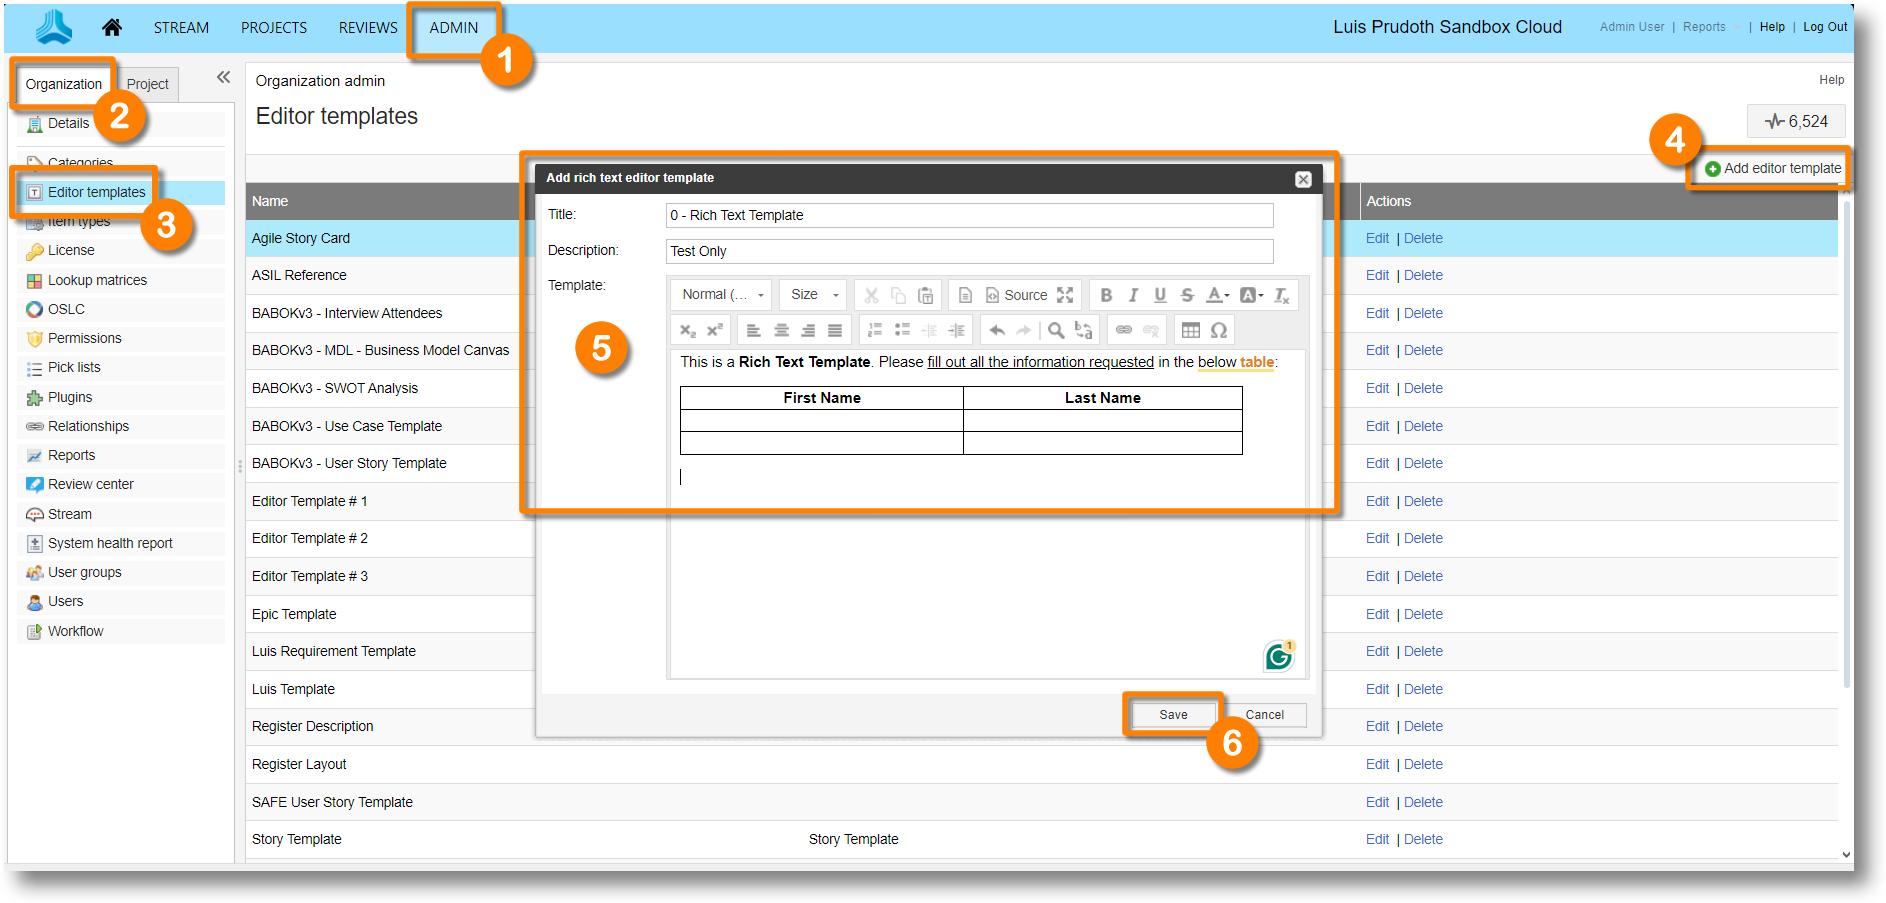Click the find magnifier icon
This screenshot has height=903, width=1886.
1056,330
